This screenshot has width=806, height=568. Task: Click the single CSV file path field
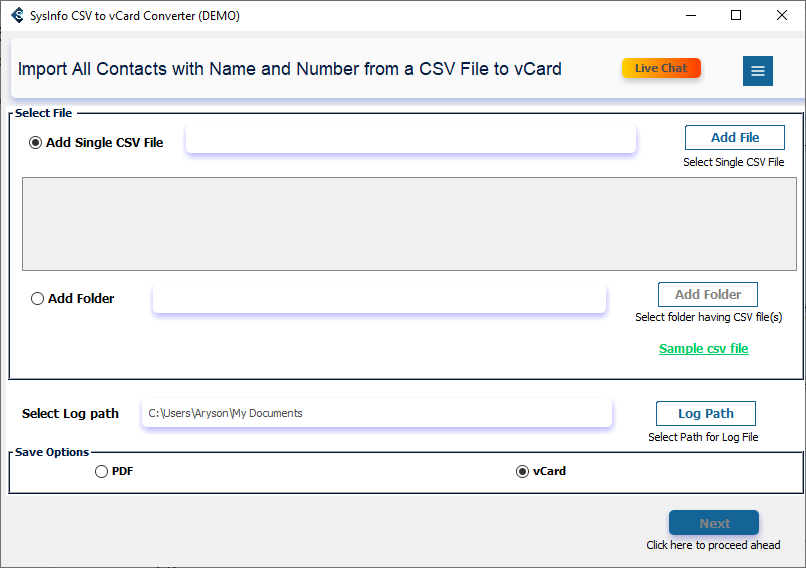410,140
